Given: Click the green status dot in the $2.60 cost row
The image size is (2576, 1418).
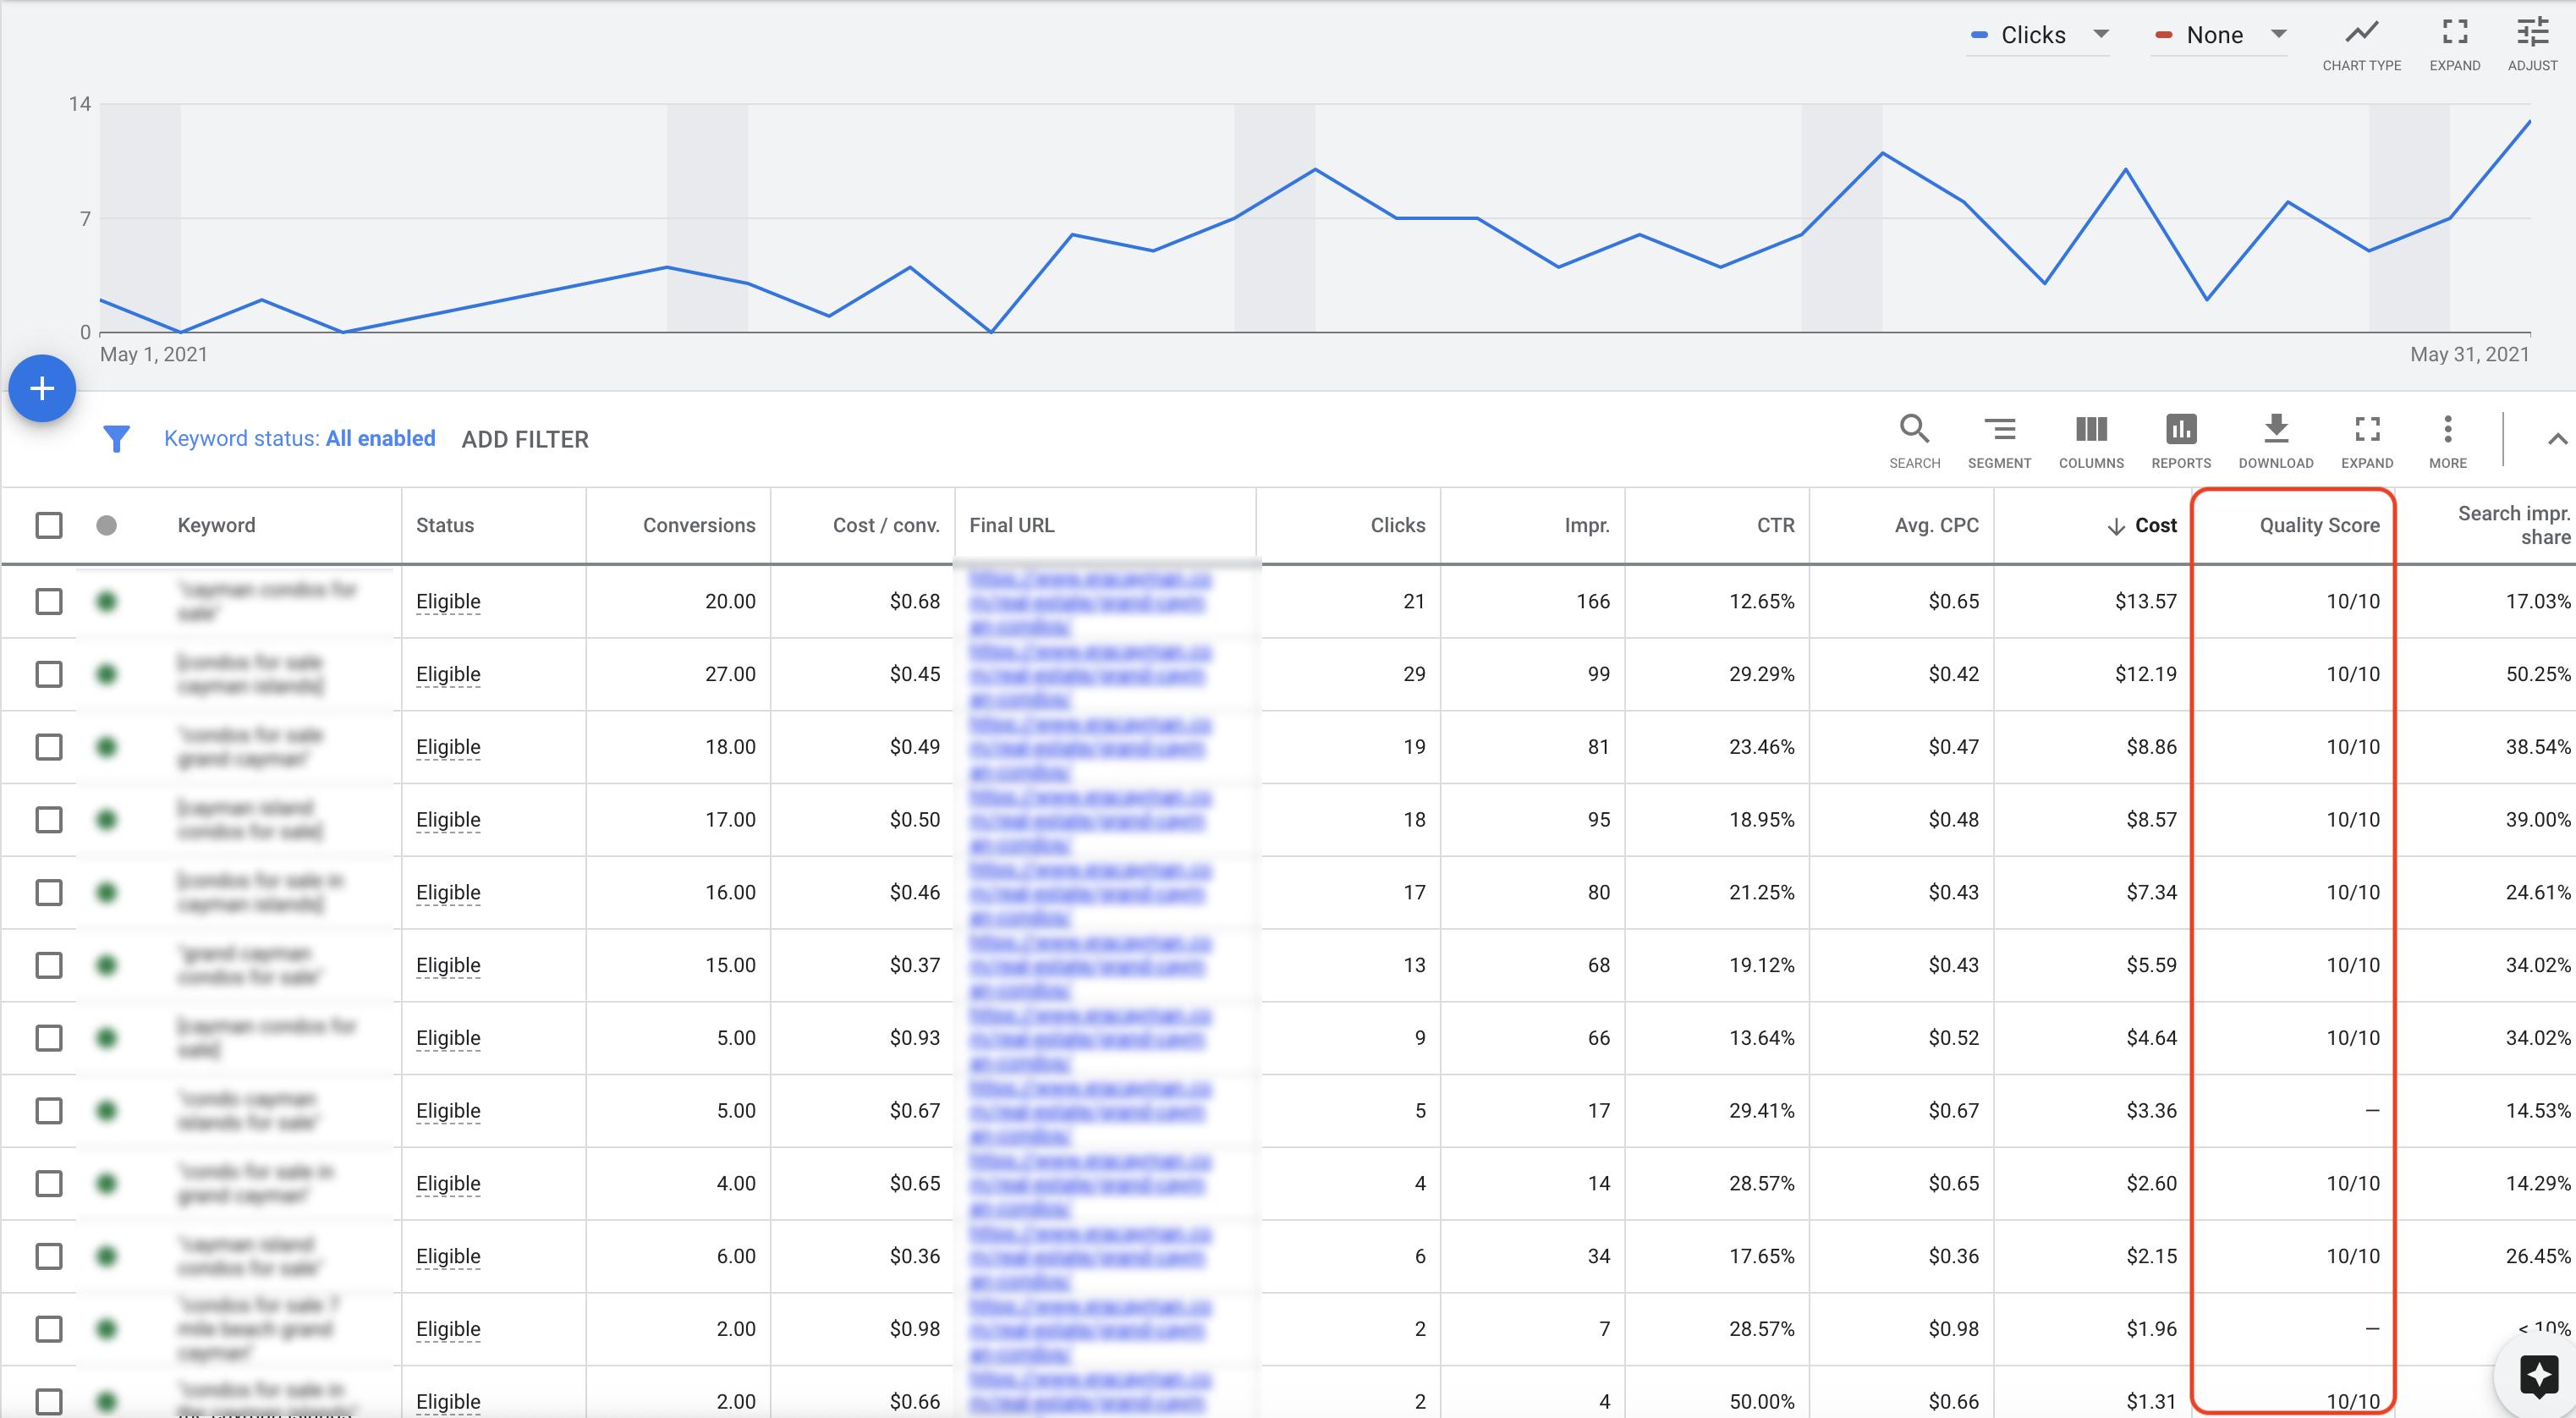Looking at the screenshot, I should pos(107,1184).
